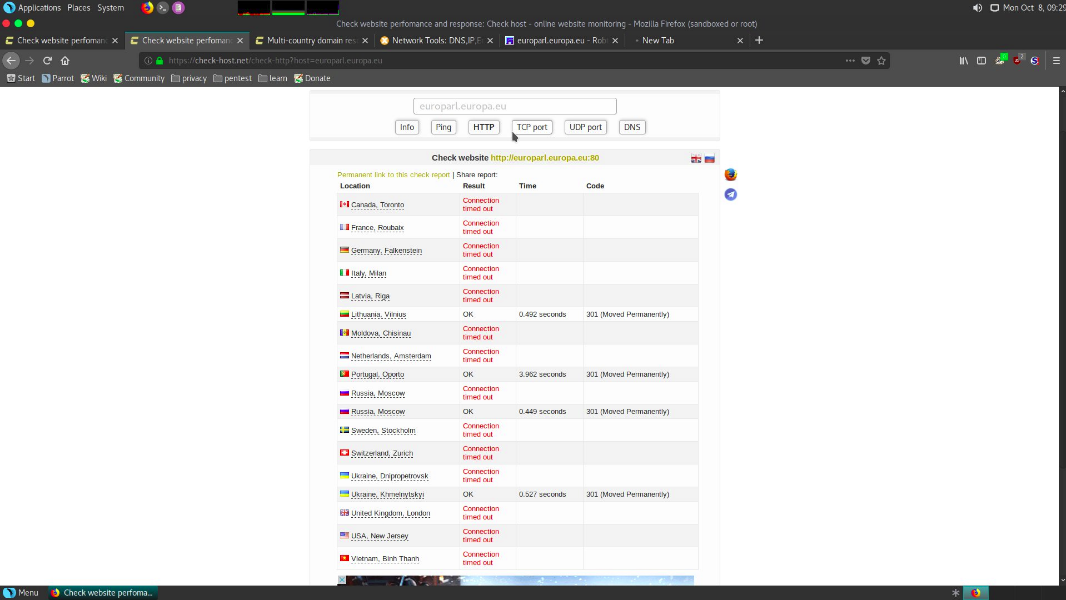
Task: Open the http://europarl.europa.eu:80 link
Action: (545, 158)
